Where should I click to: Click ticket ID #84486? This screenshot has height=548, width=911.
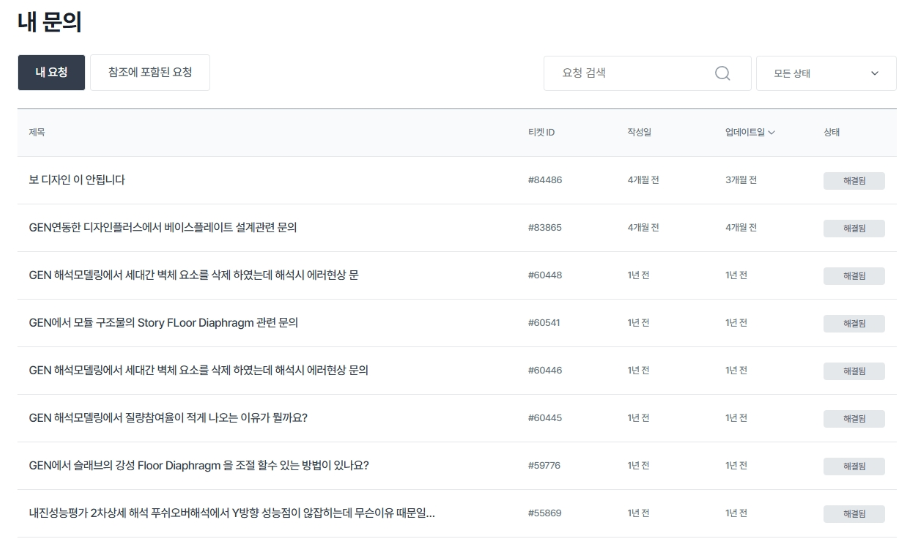[545, 180]
